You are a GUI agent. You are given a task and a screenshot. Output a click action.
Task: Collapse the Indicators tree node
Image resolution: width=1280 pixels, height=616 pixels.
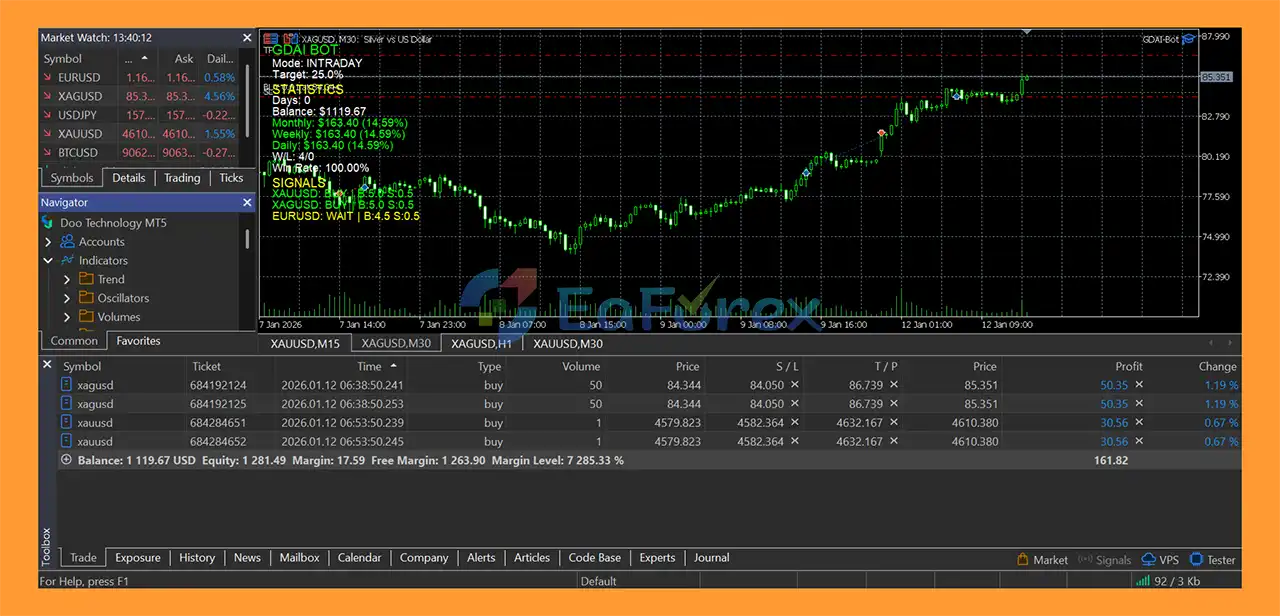[x=48, y=261]
